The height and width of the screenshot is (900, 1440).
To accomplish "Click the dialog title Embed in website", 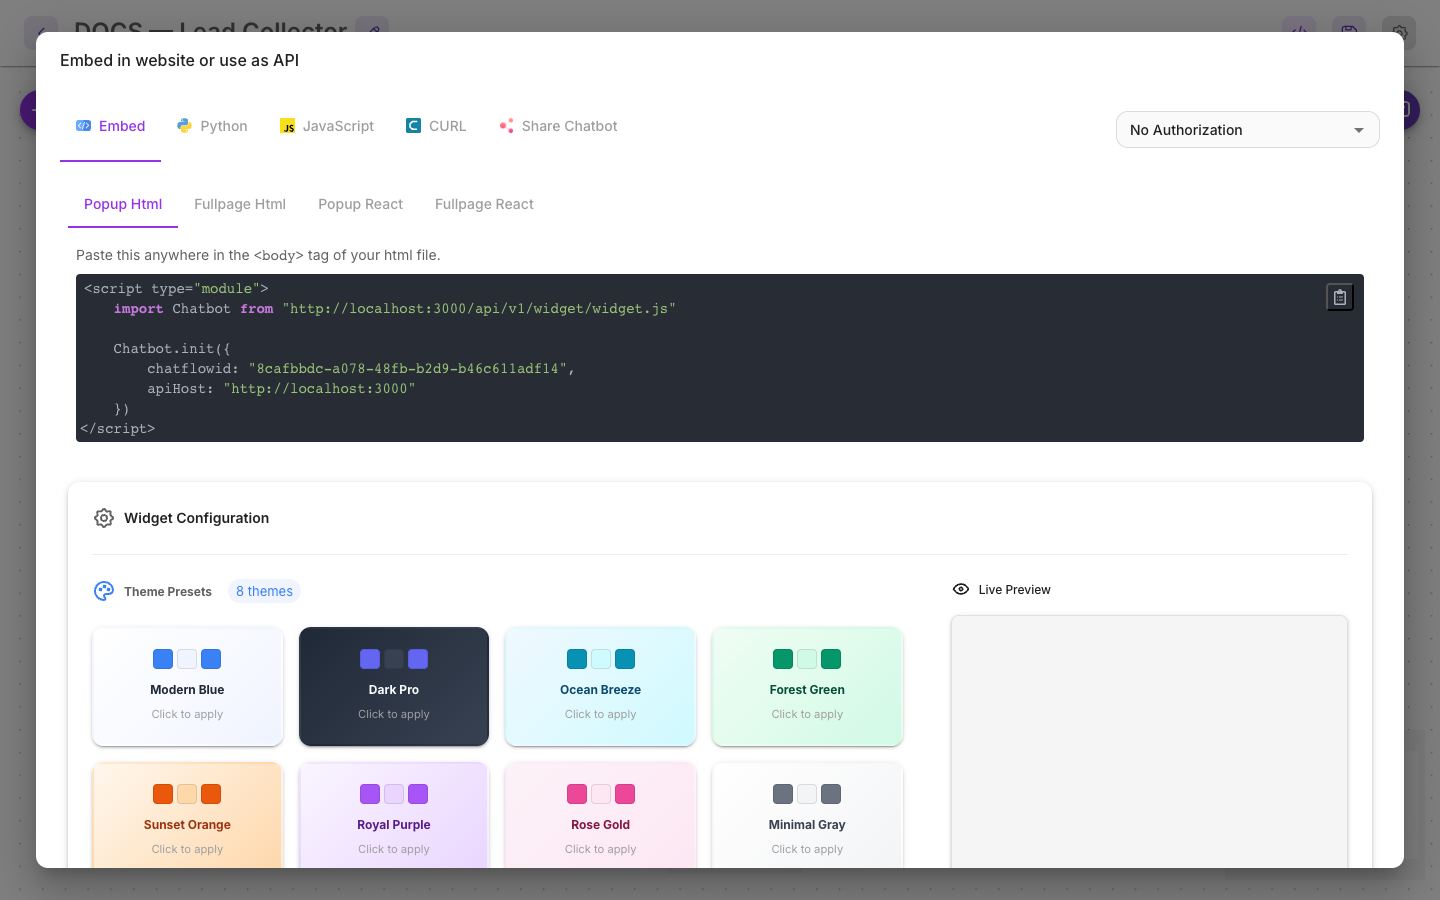I will click(179, 60).
